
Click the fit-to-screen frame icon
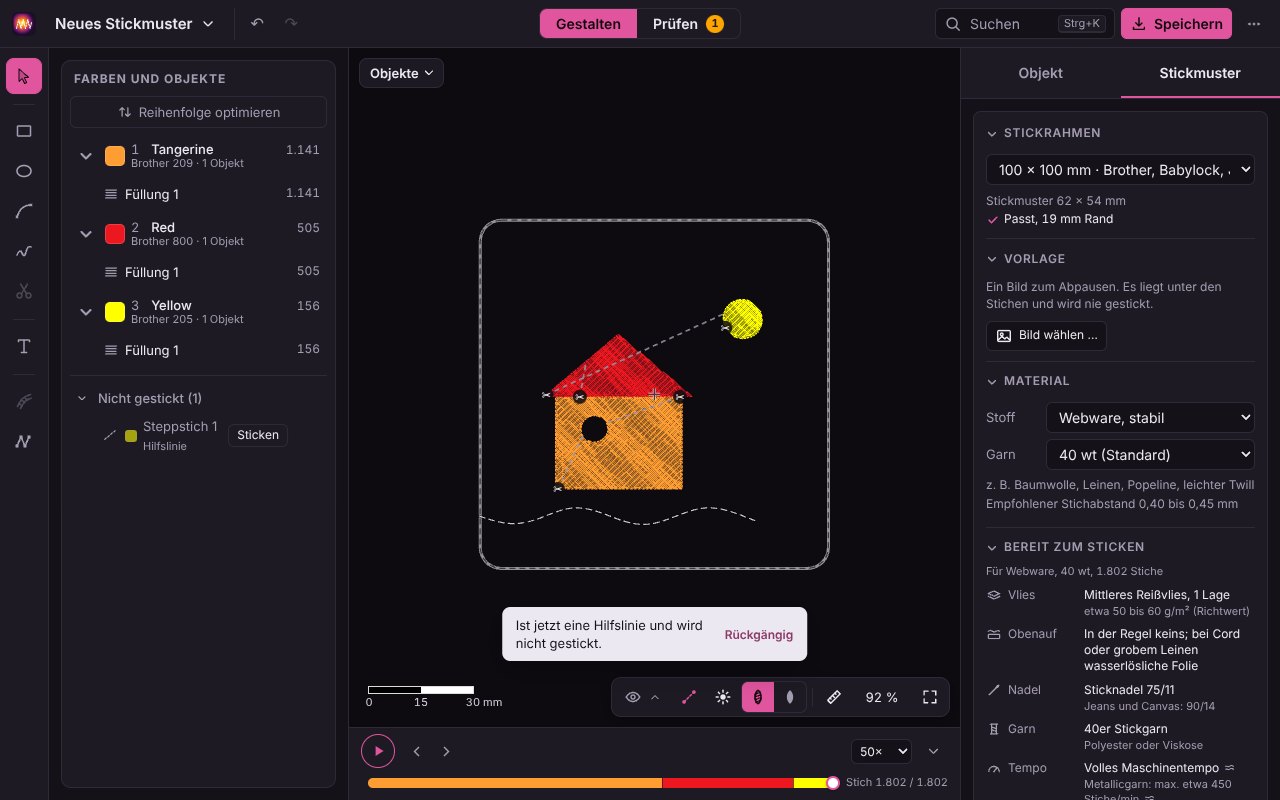pyautogui.click(x=930, y=697)
